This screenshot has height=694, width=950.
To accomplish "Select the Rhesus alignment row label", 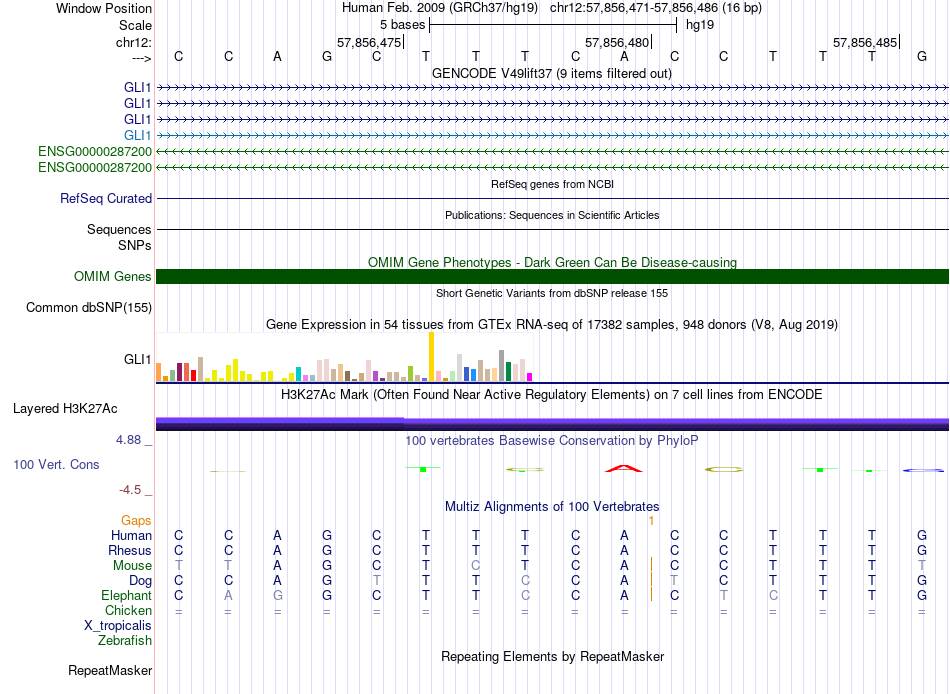I will point(130,550).
